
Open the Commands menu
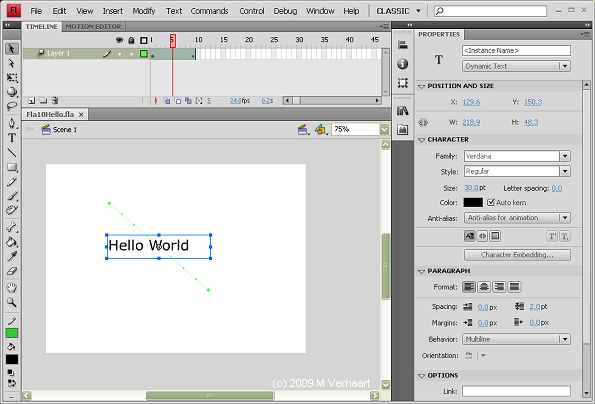(209, 11)
